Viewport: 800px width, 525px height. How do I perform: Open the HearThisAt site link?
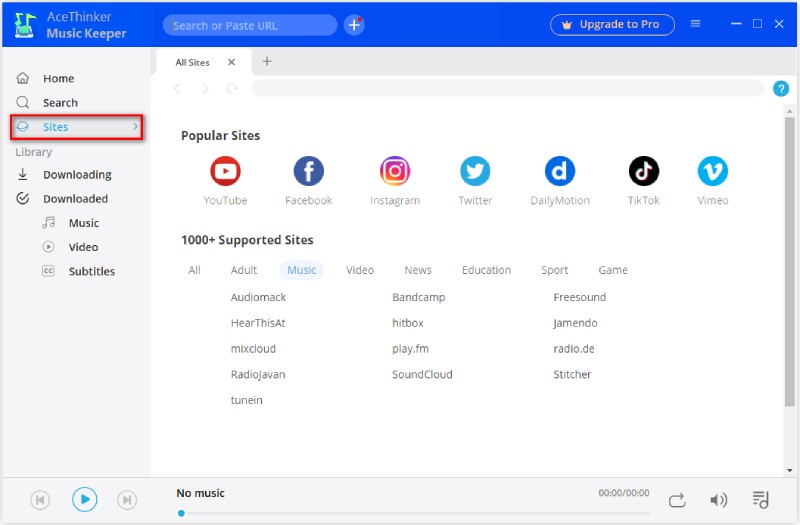[x=258, y=323]
